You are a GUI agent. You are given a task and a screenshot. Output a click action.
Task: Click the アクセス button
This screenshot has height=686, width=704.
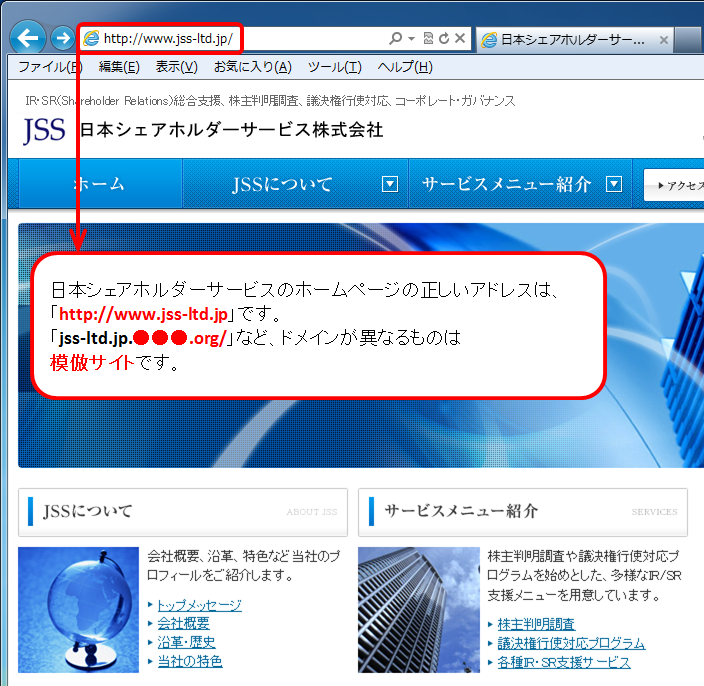674,185
